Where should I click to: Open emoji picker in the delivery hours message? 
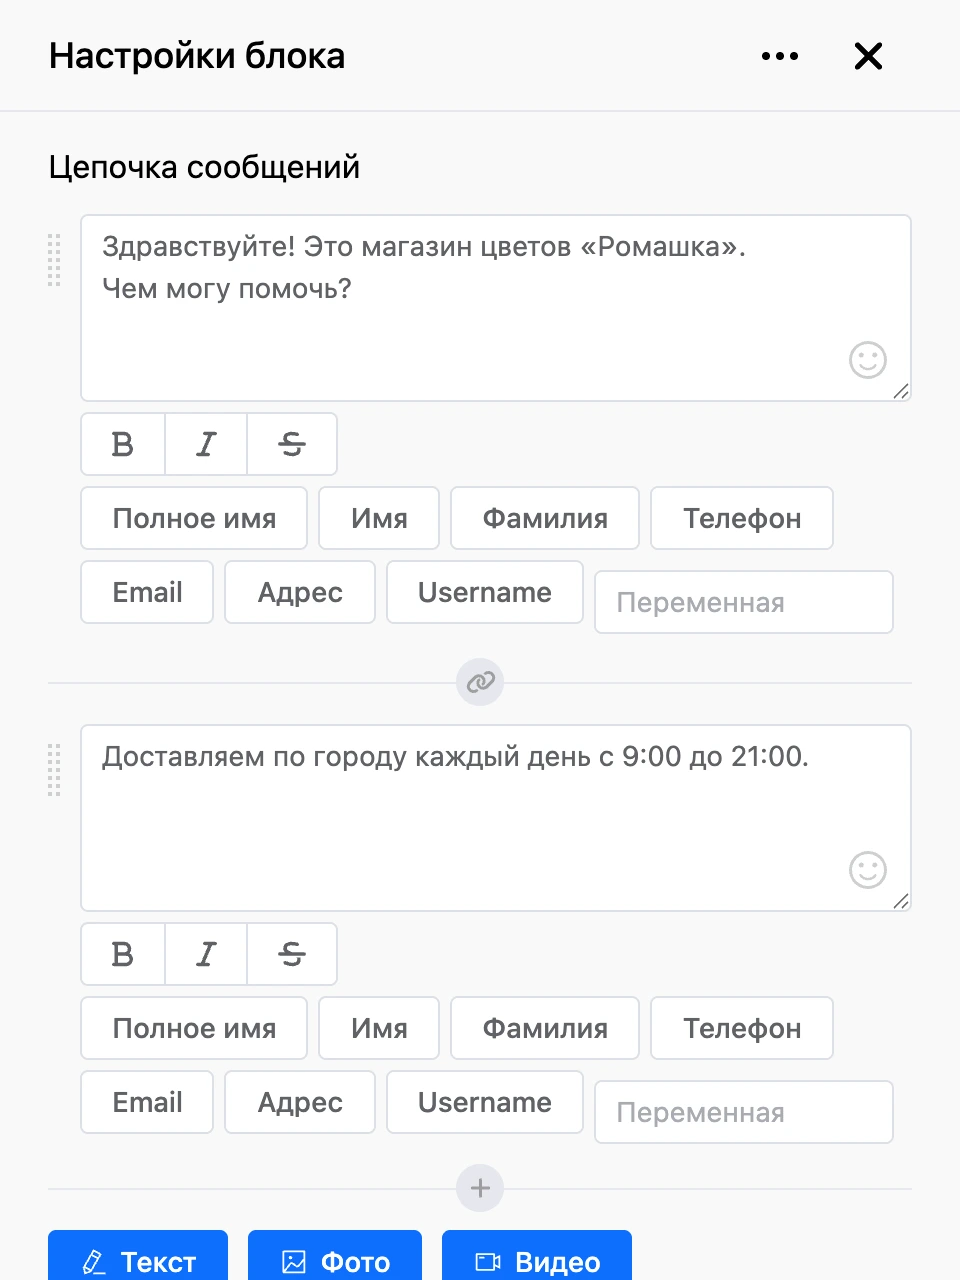point(868,870)
